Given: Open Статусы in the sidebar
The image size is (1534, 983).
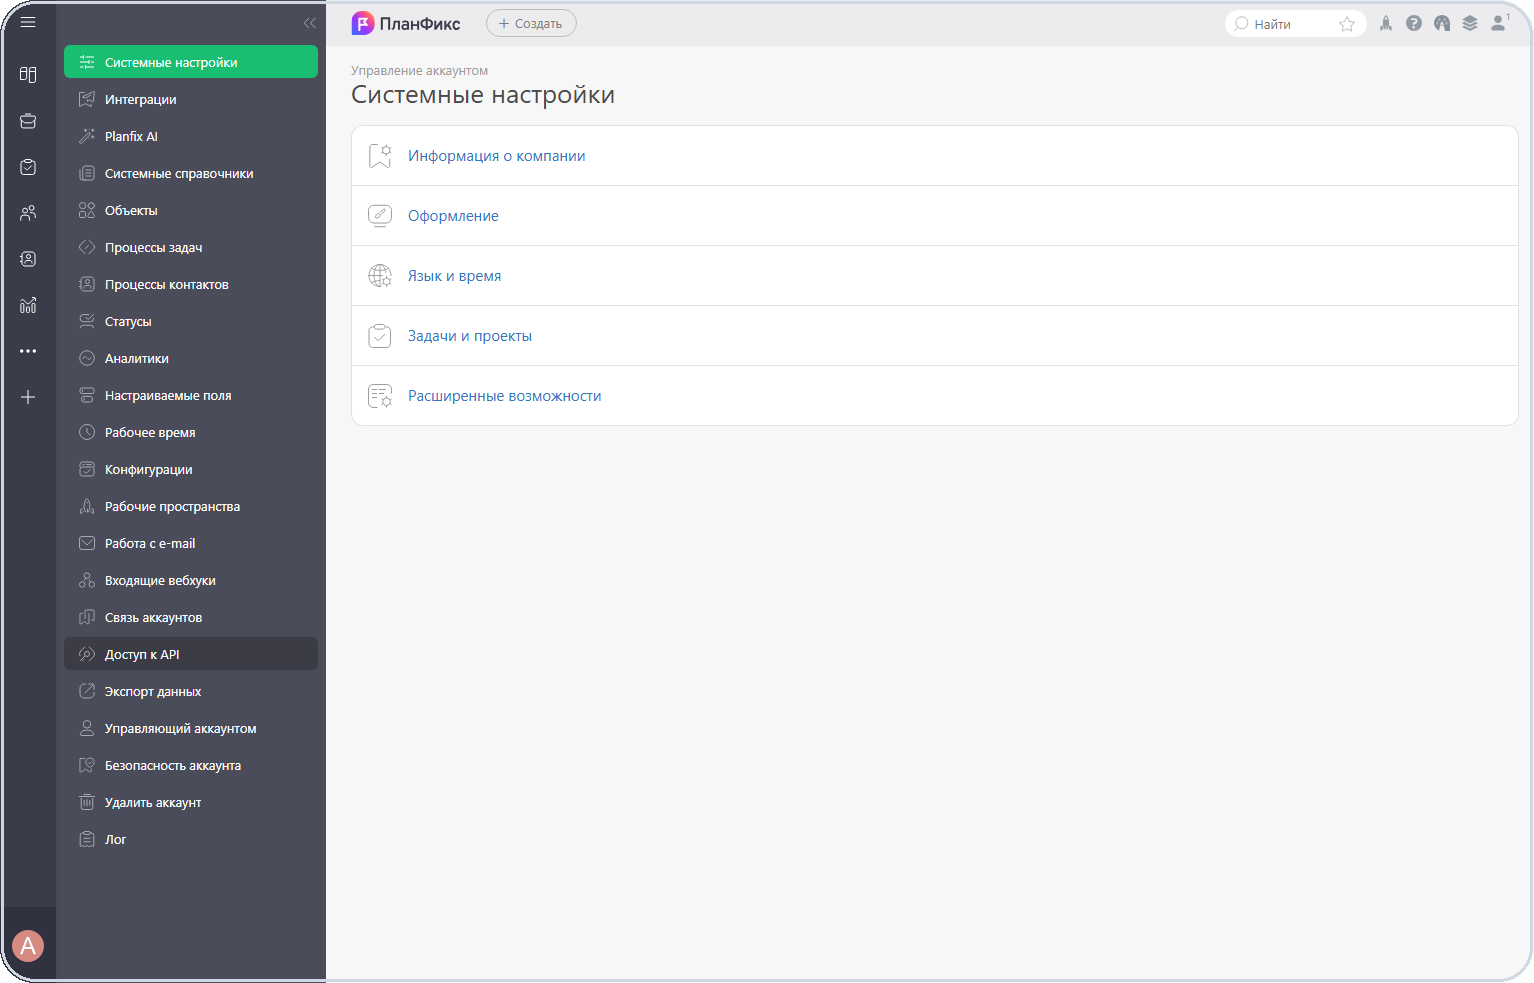Looking at the screenshot, I should coord(191,321).
